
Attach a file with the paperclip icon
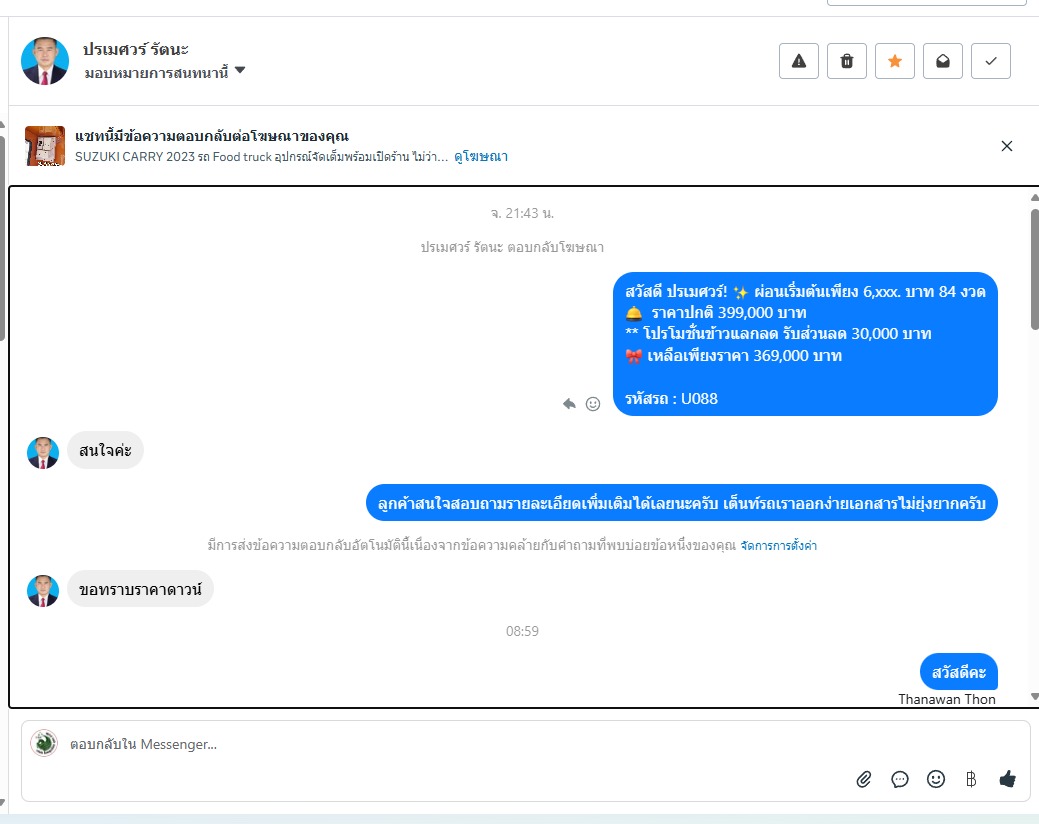(x=863, y=779)
